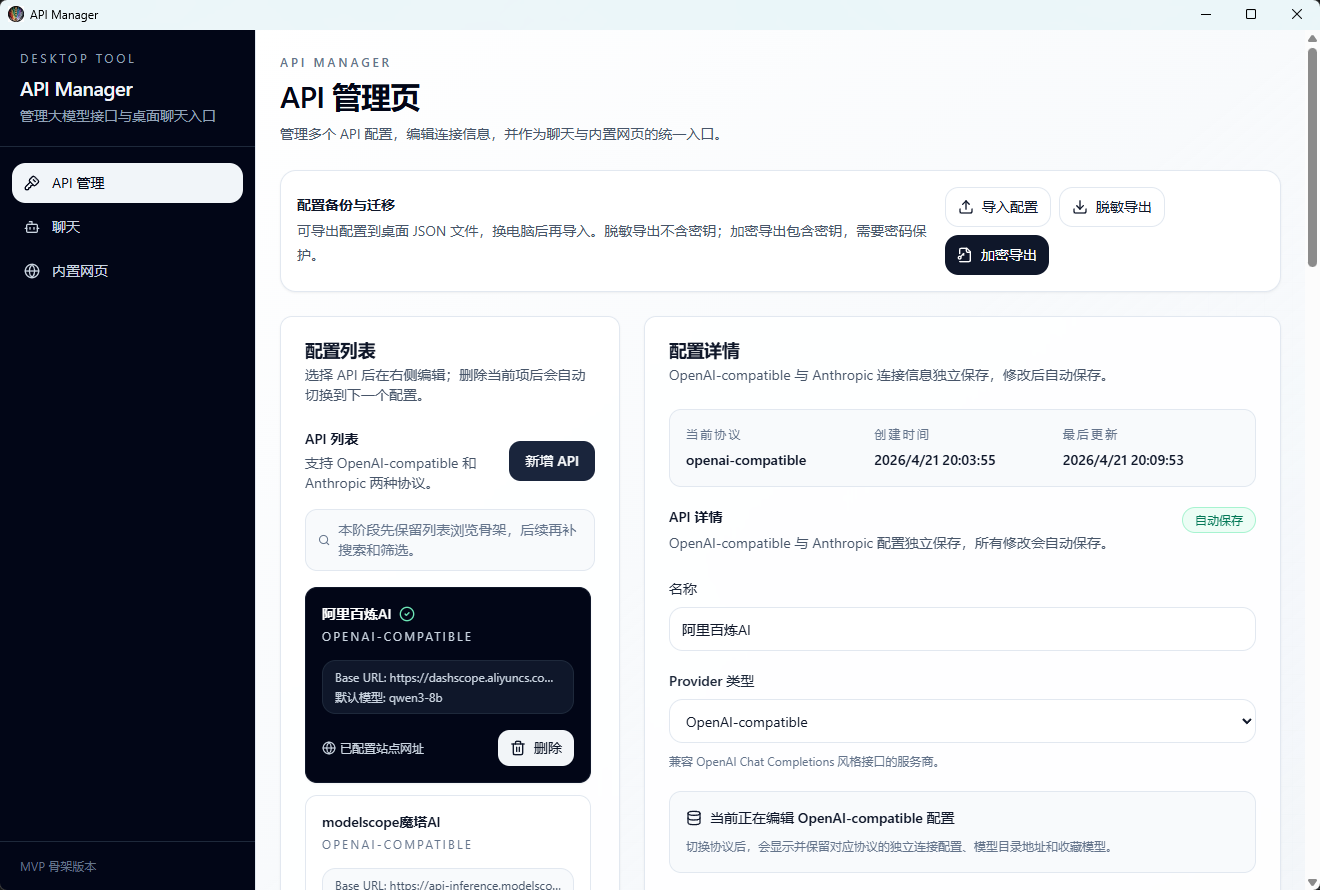The height and width of the screenshot is (890, 1320).
Task: Click the API Manager app icon in title bar
Action: 16,14
